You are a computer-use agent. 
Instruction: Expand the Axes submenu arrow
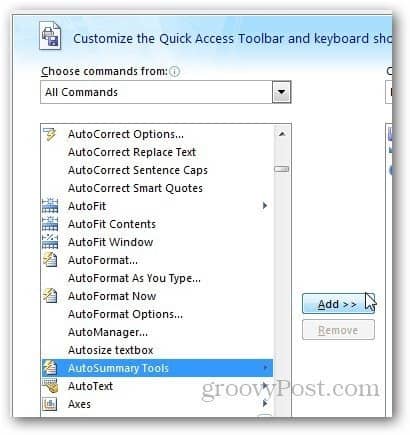[x=265, y=404]
